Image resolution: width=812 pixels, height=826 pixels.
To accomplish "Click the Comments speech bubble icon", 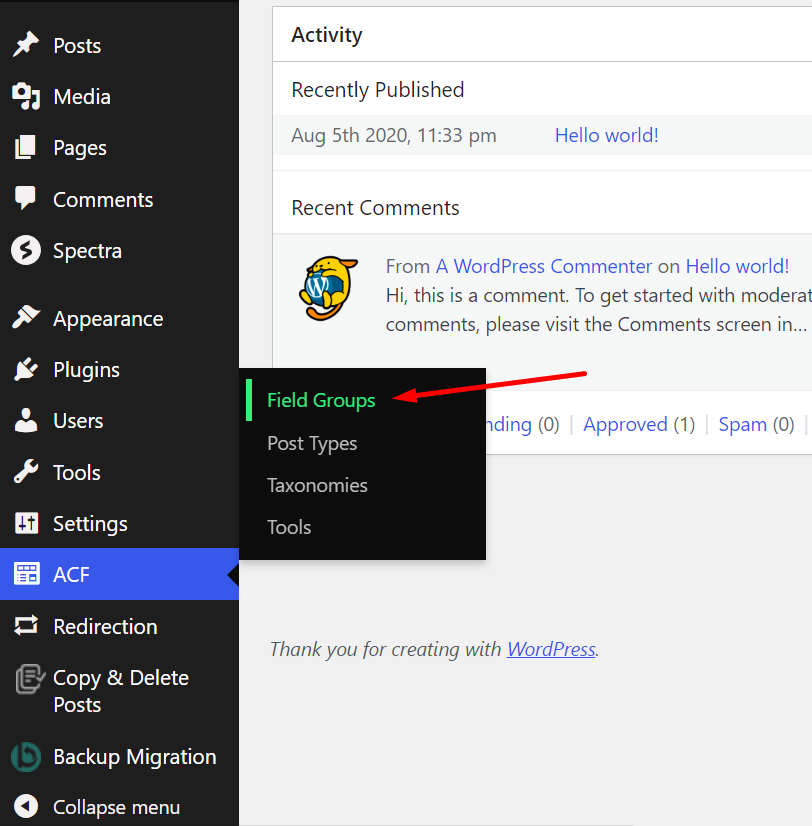I will click(x=25, y=199).
